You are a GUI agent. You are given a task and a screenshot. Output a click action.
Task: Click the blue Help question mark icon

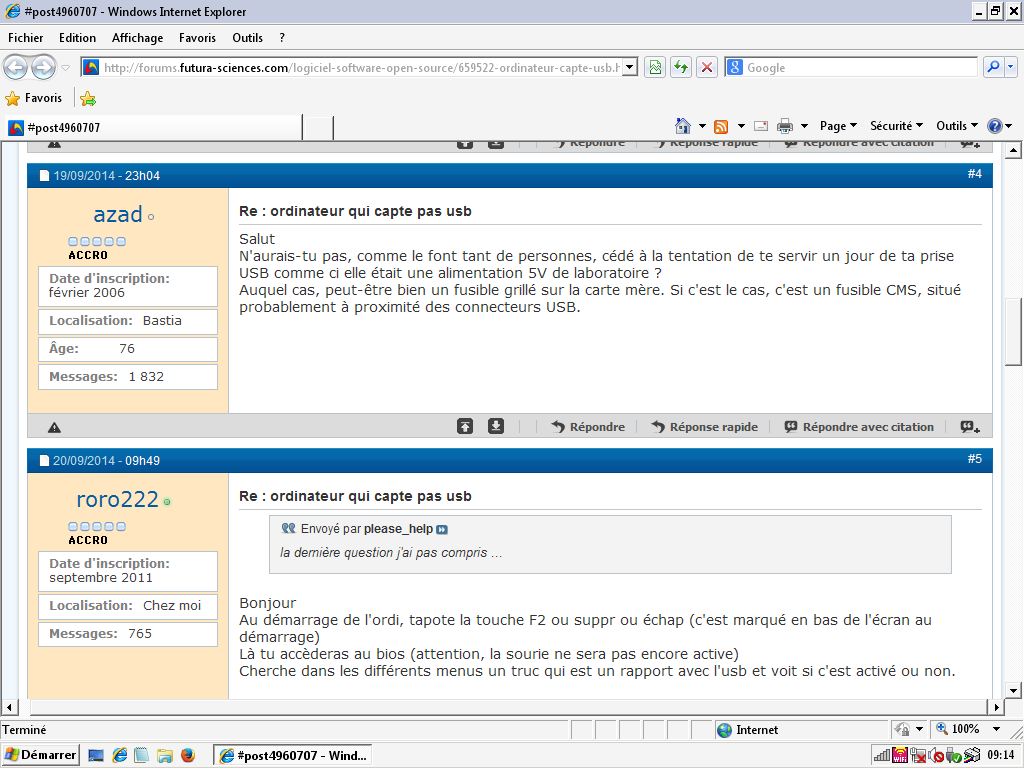click(995, 126)
